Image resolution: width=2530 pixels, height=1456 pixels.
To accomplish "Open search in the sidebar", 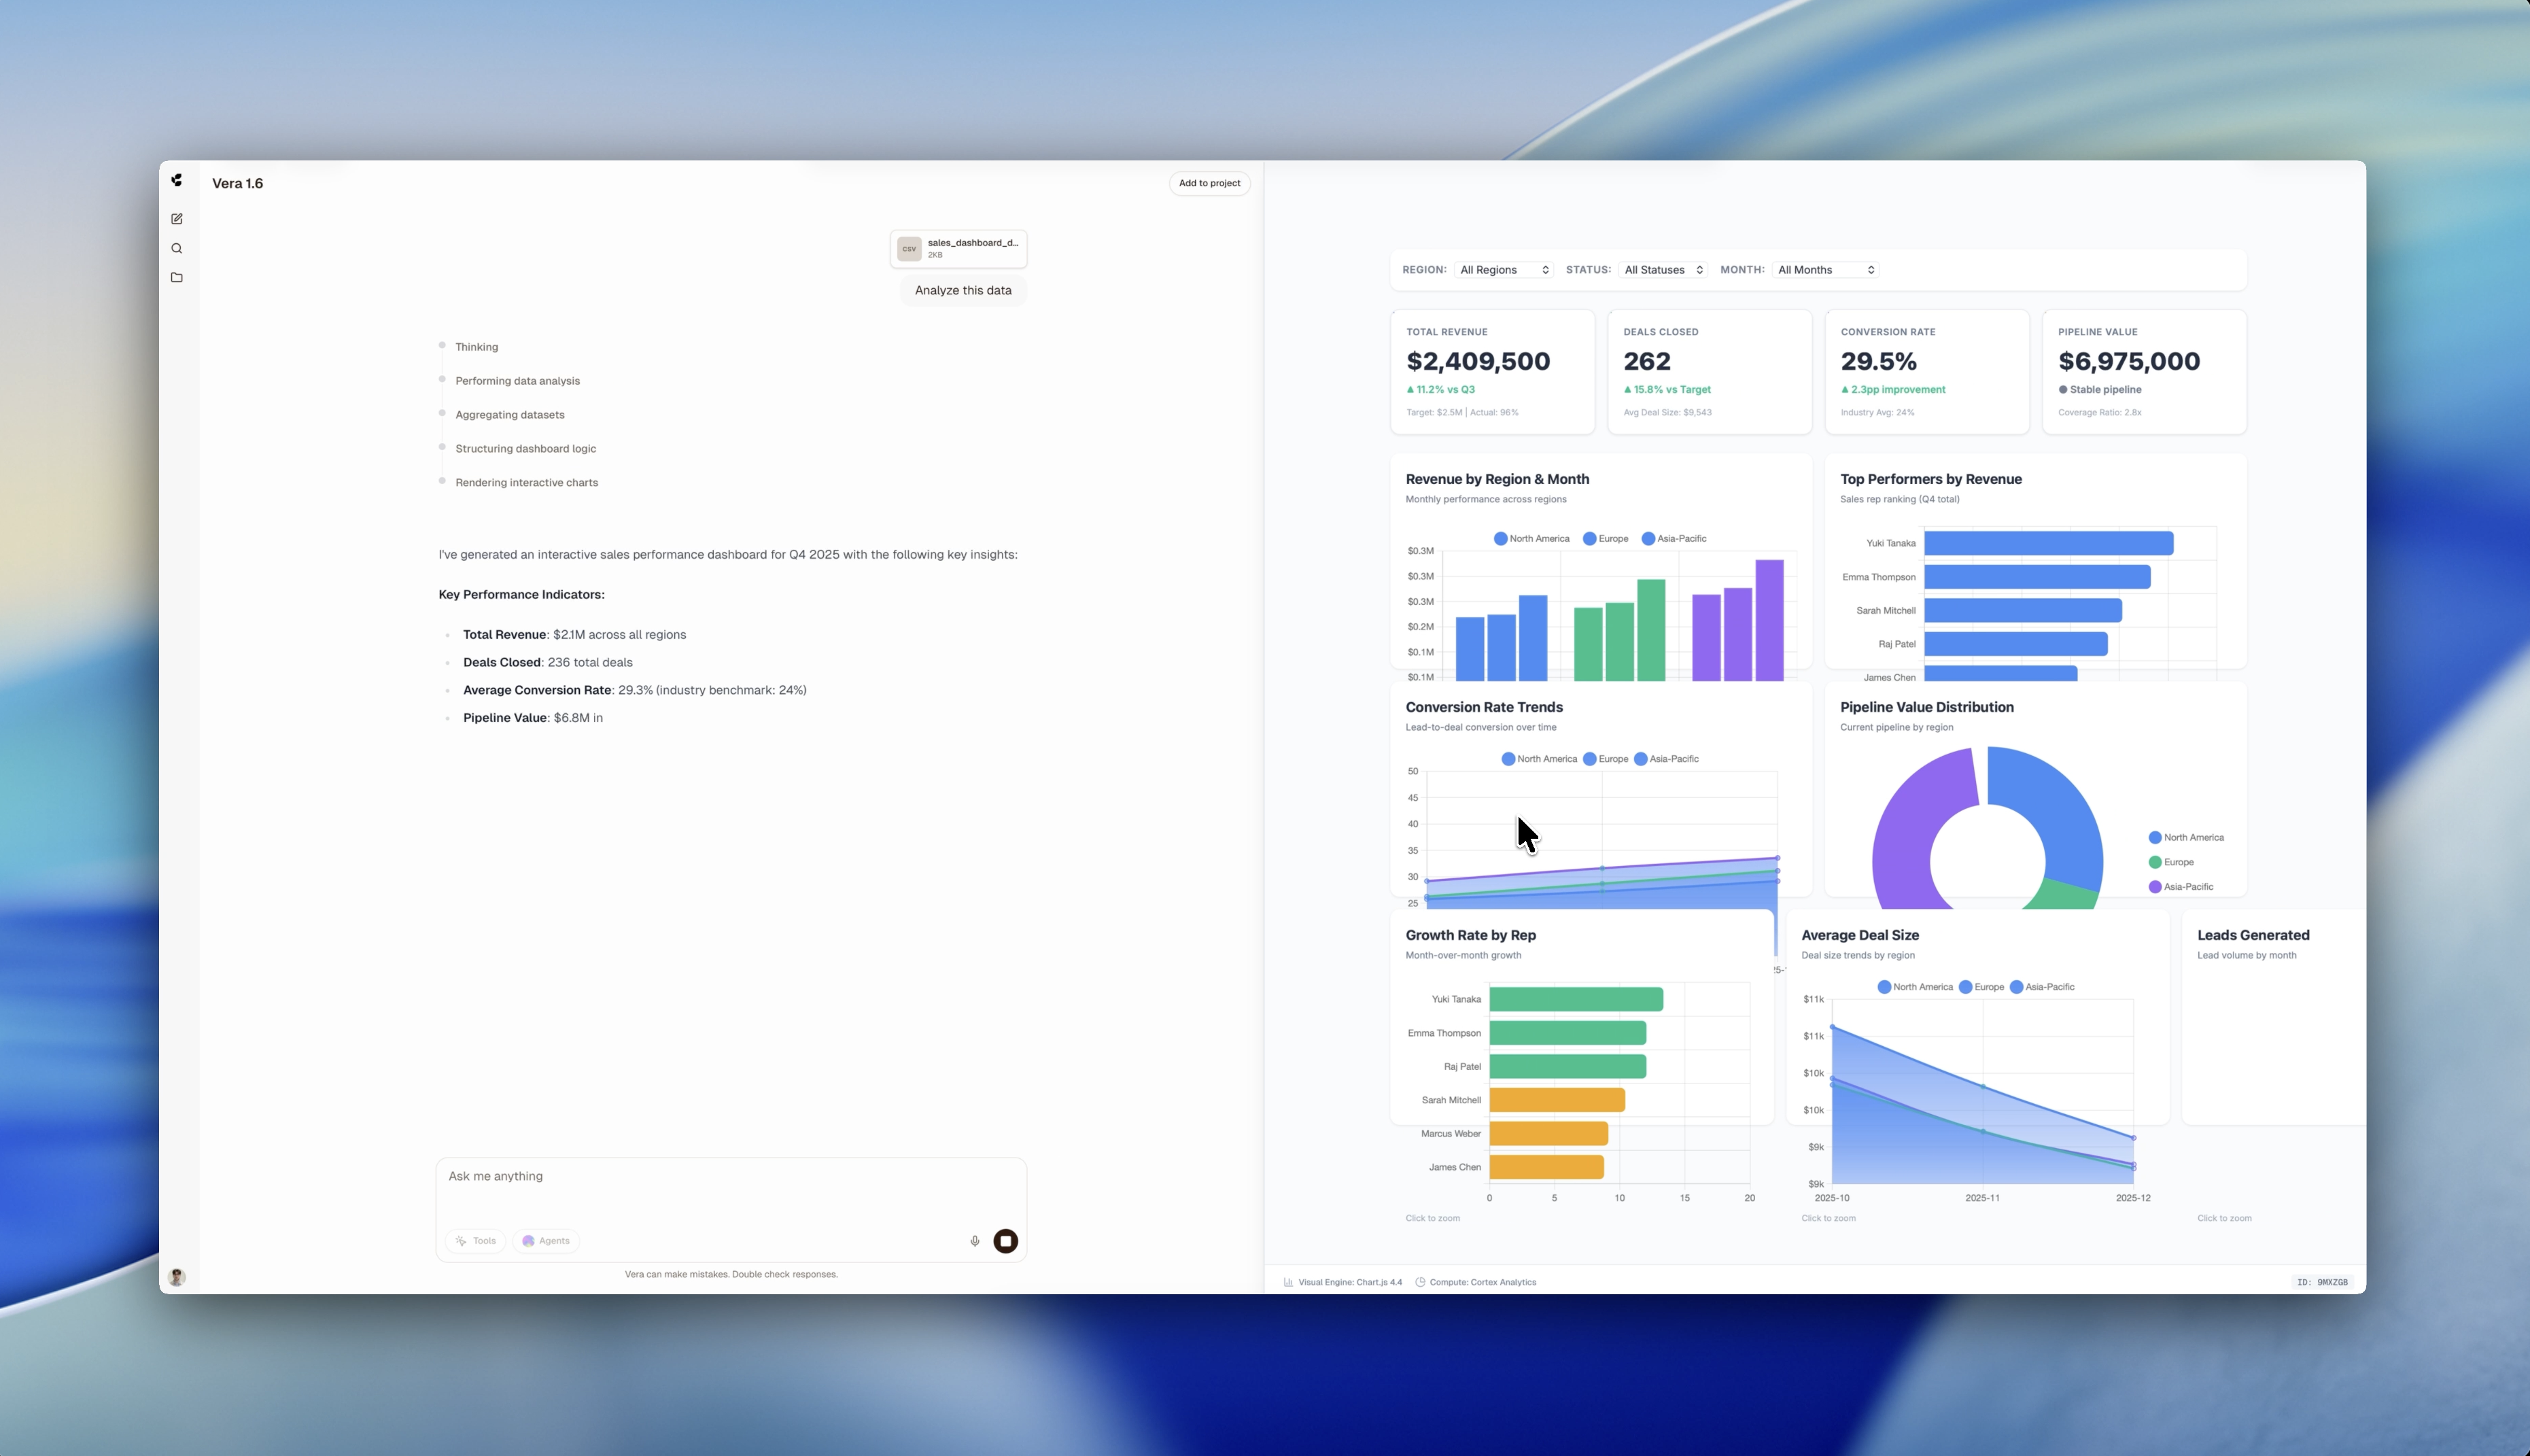I will click(177, 248).
